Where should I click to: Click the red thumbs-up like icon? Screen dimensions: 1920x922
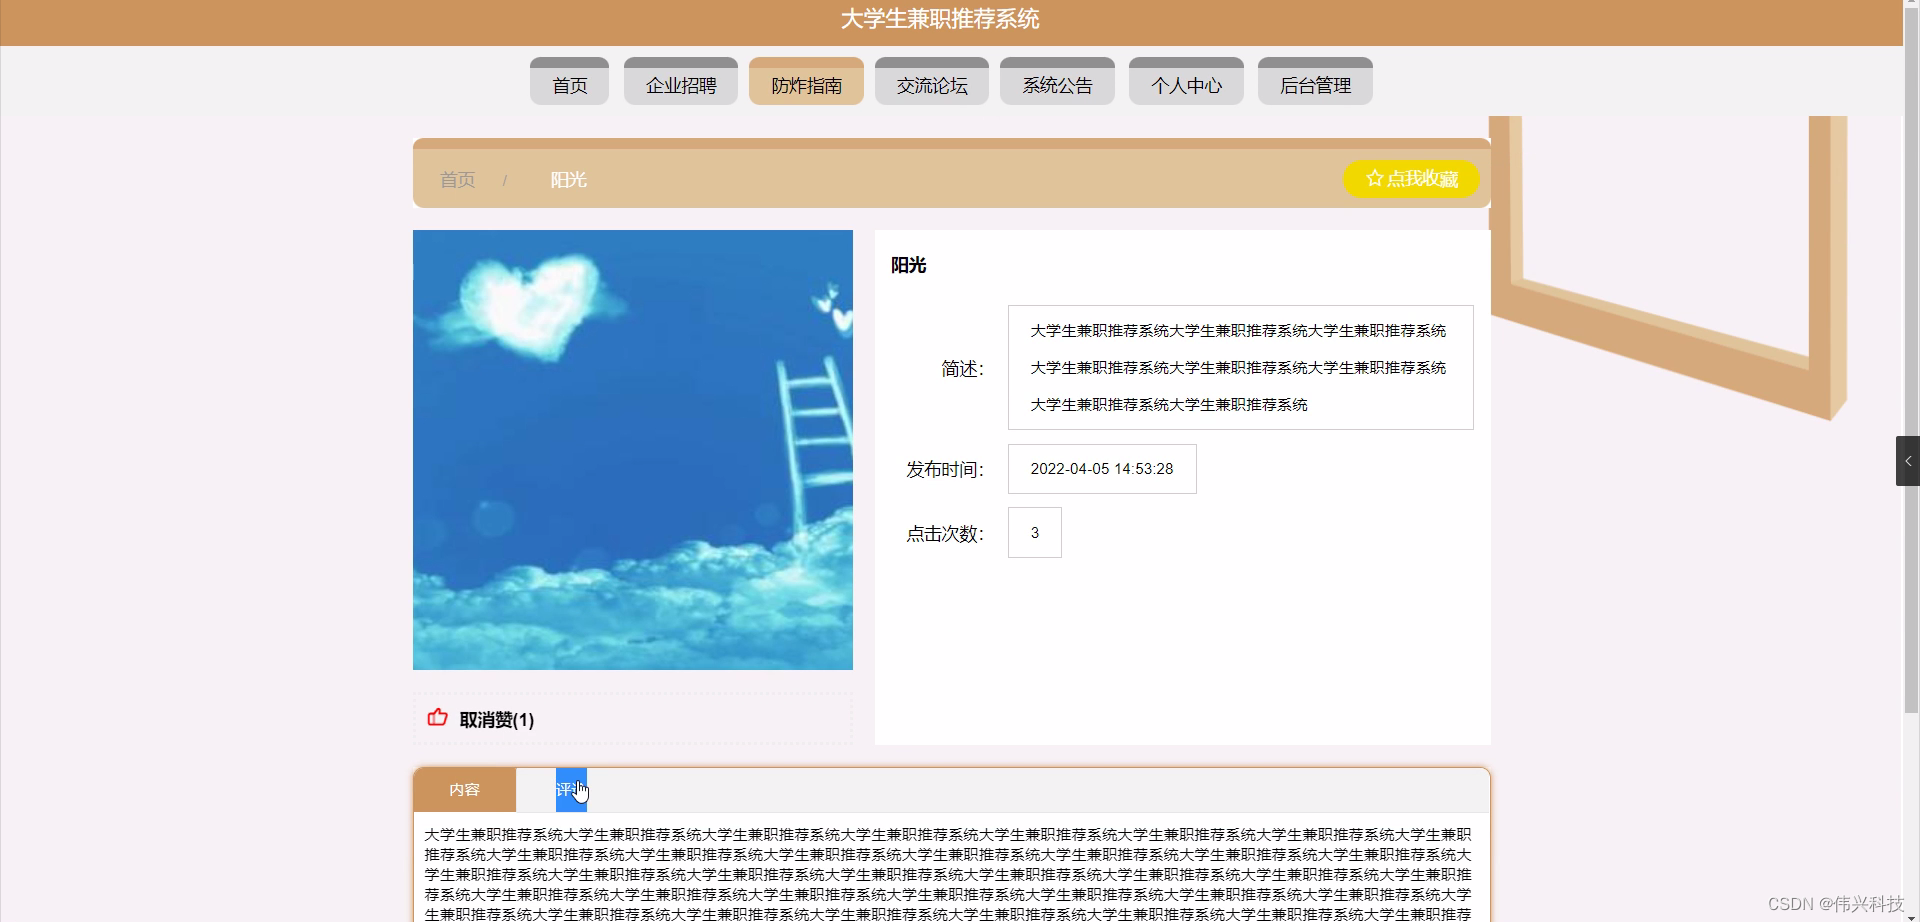(436, 717)
